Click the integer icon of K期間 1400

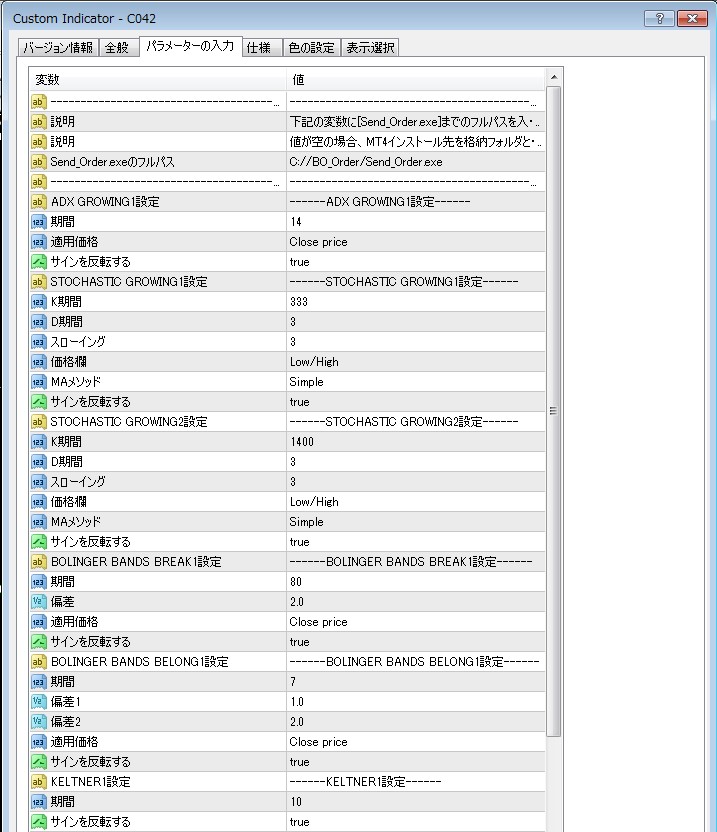[x=38, y=442]
